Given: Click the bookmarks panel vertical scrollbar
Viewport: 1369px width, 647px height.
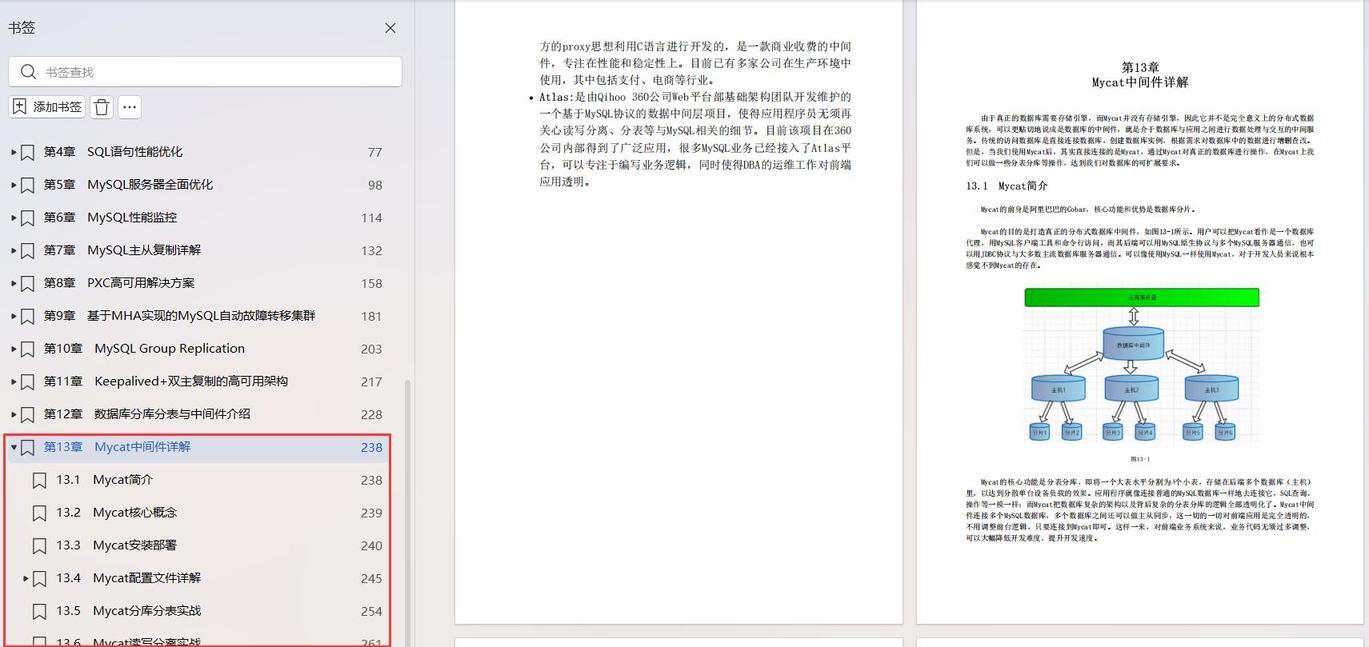Looking at the screenshot, I should point(407,512).
